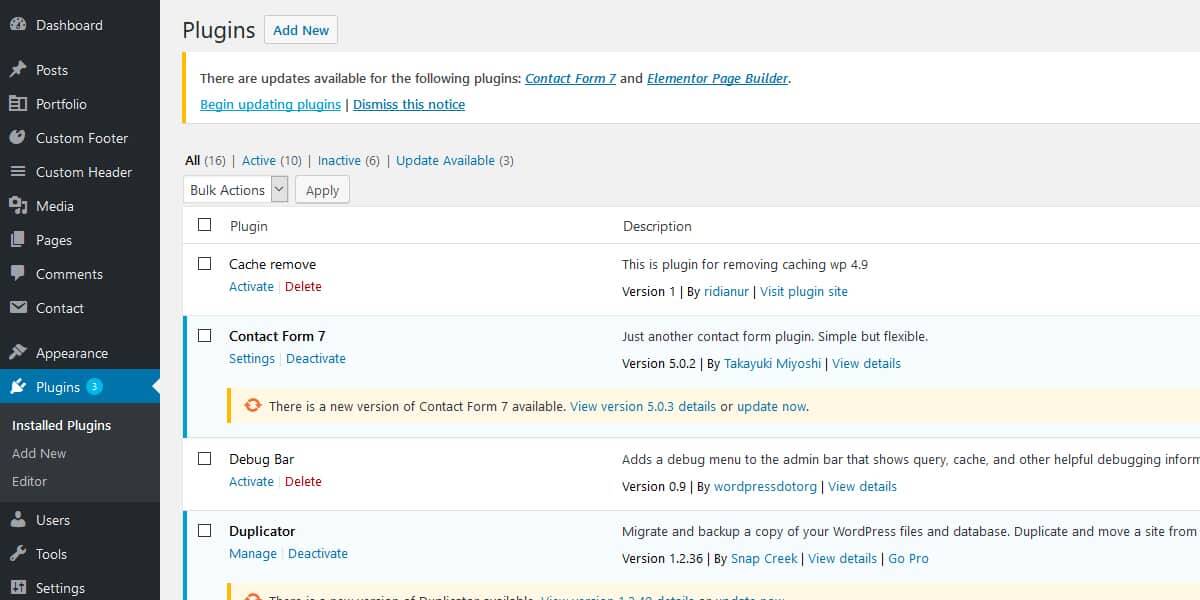Open the Add New submenu item
The width and height of the screenshot is (1200, 600).
(39, 453)
